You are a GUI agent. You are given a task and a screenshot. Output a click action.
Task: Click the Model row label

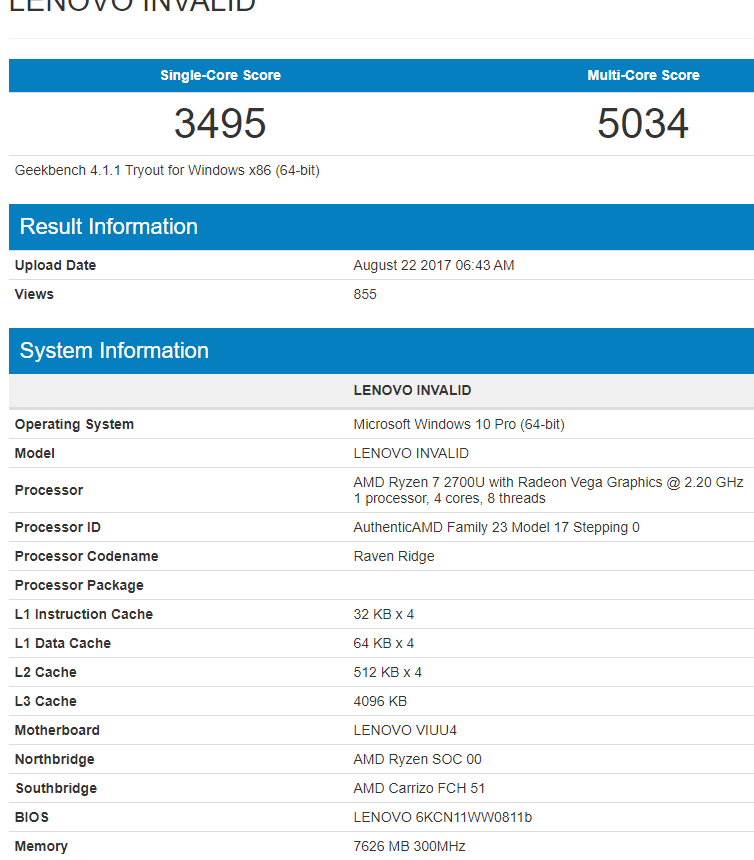(x=35, y=454)
